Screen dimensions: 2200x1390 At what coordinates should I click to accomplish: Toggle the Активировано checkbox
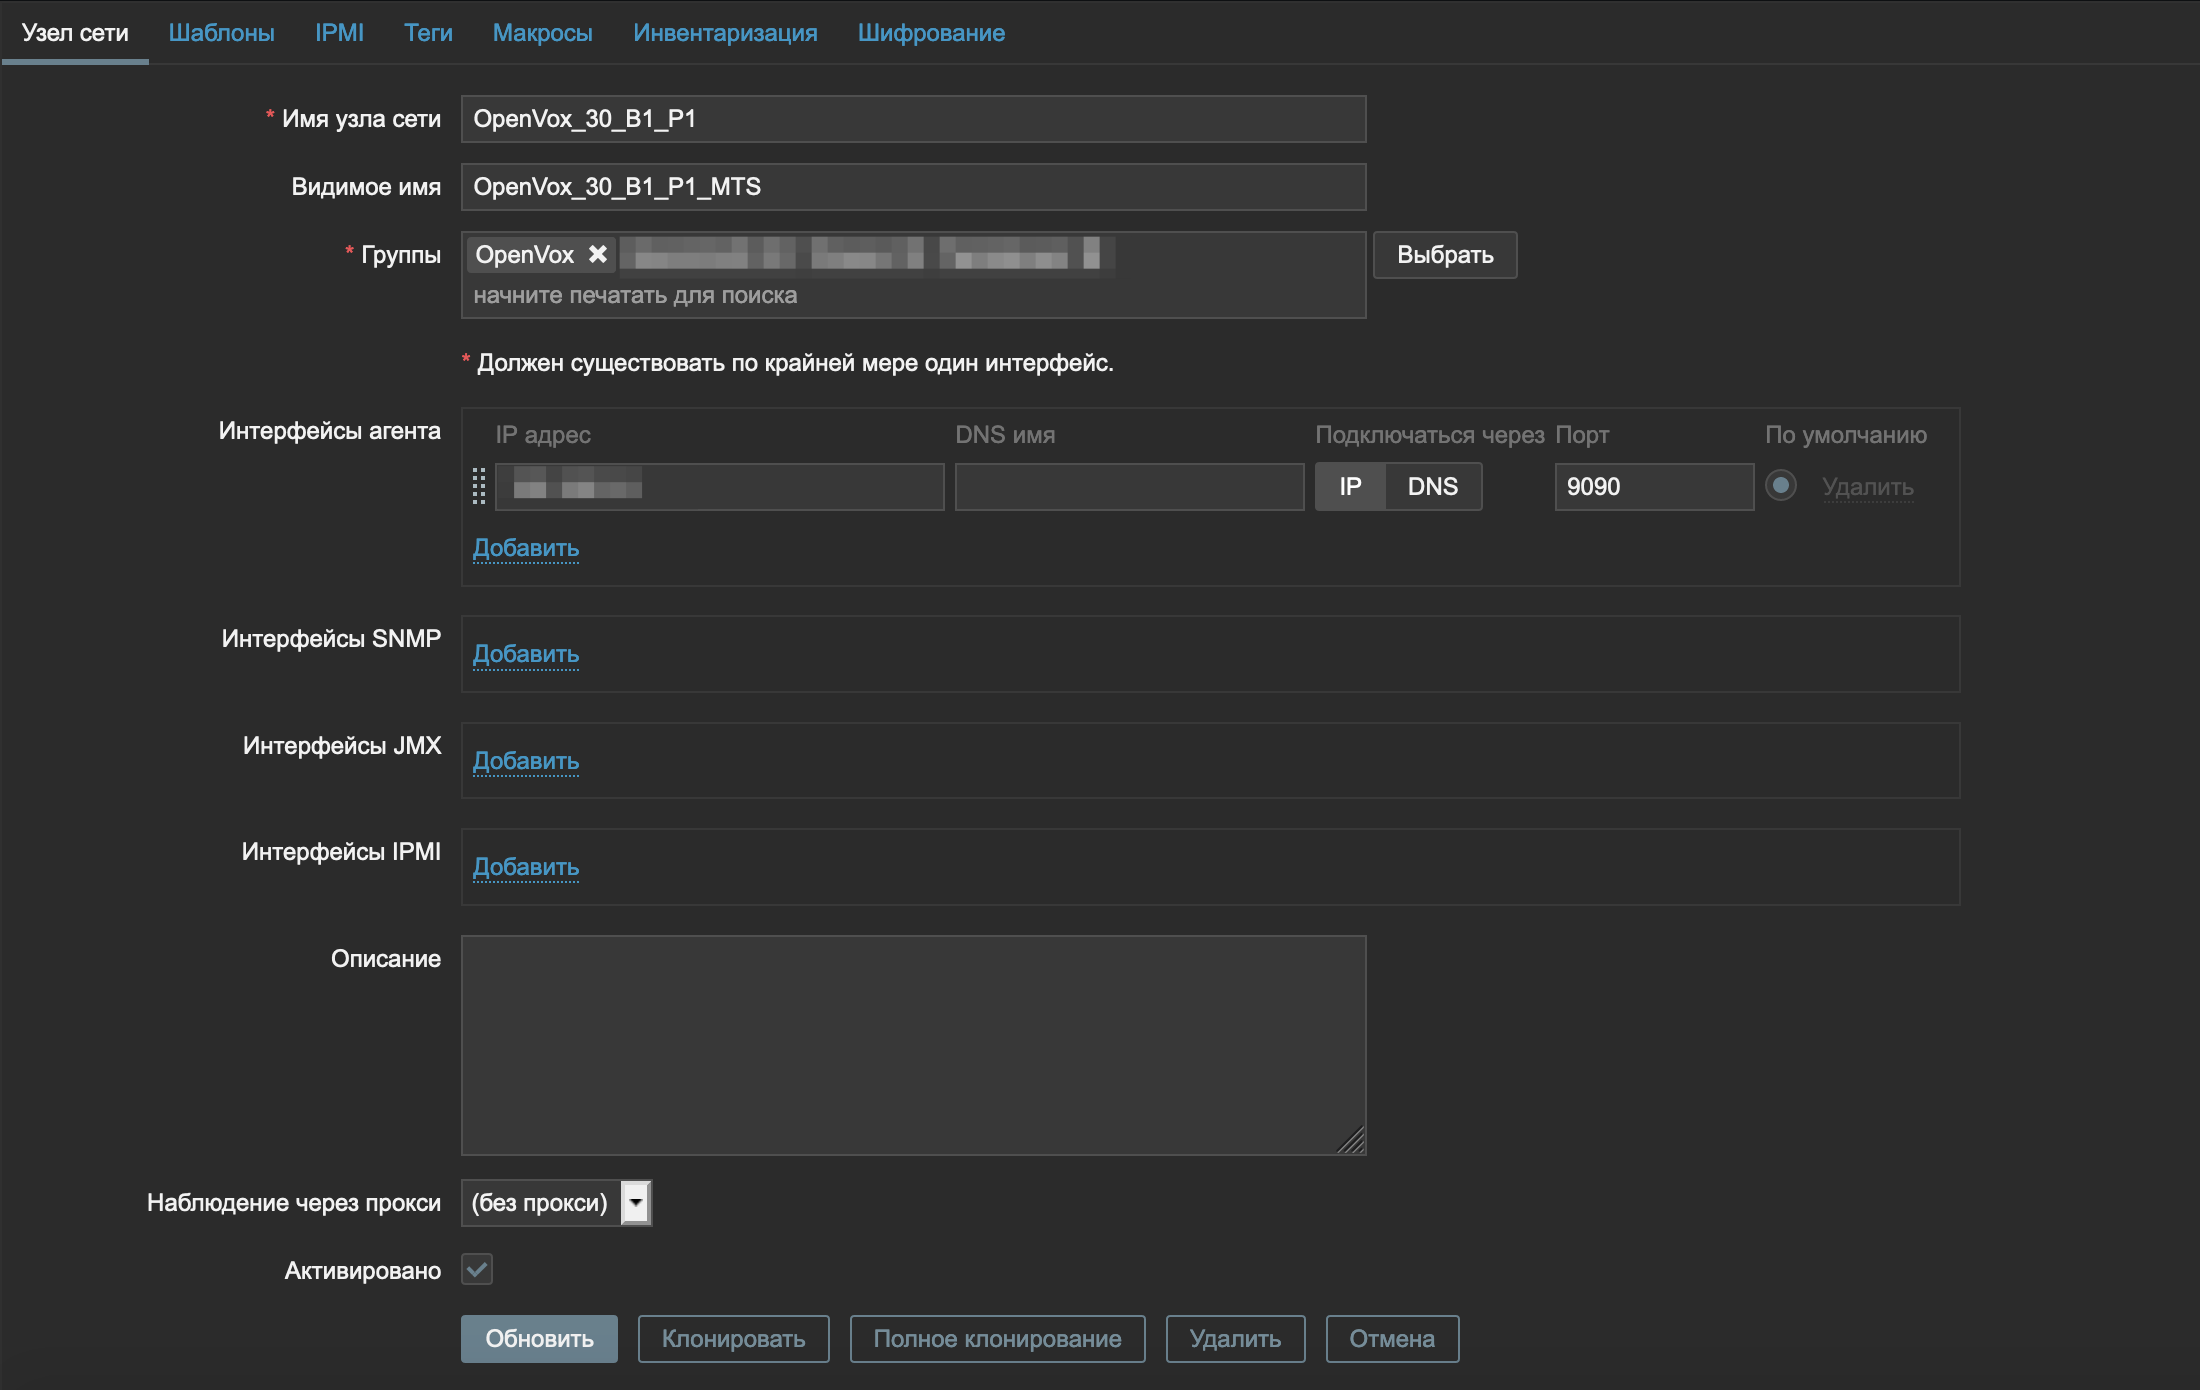[x=477, y=1270]
